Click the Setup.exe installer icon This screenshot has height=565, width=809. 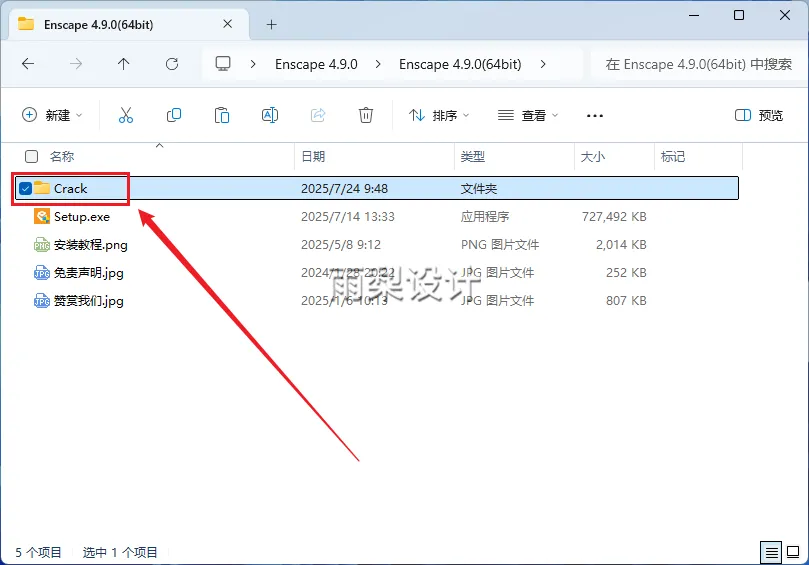click(42, 217)
